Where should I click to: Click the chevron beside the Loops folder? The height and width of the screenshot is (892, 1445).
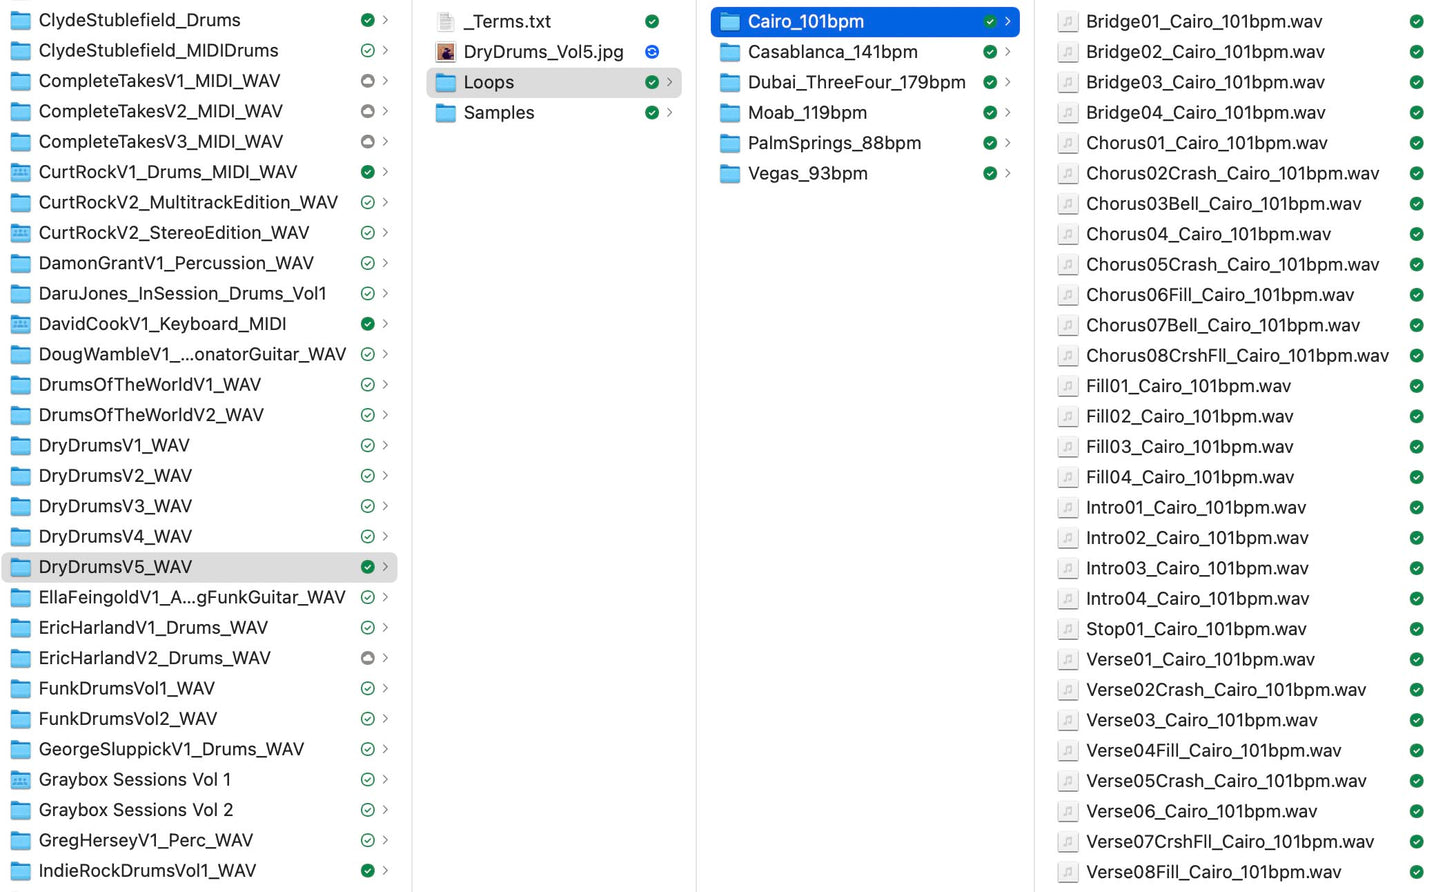click(x=669, y=82)
